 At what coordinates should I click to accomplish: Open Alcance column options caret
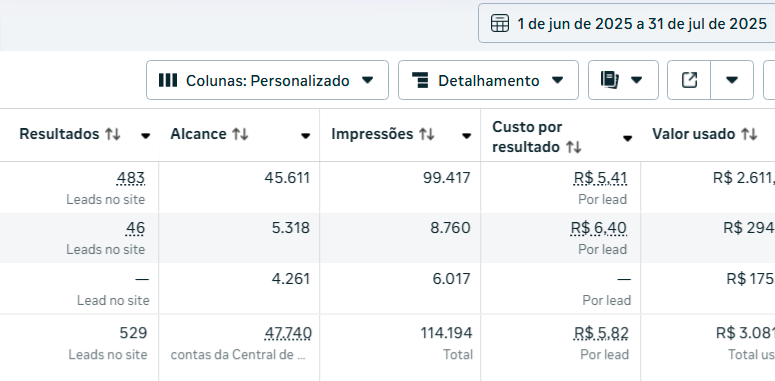[x=305, y=136]
